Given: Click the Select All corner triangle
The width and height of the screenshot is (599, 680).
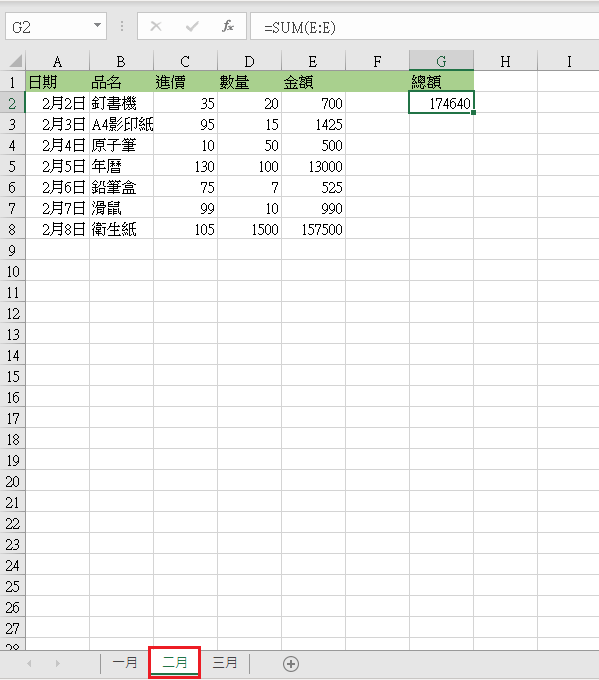Looking at the screenshot, I should click(x=16, y=61).
